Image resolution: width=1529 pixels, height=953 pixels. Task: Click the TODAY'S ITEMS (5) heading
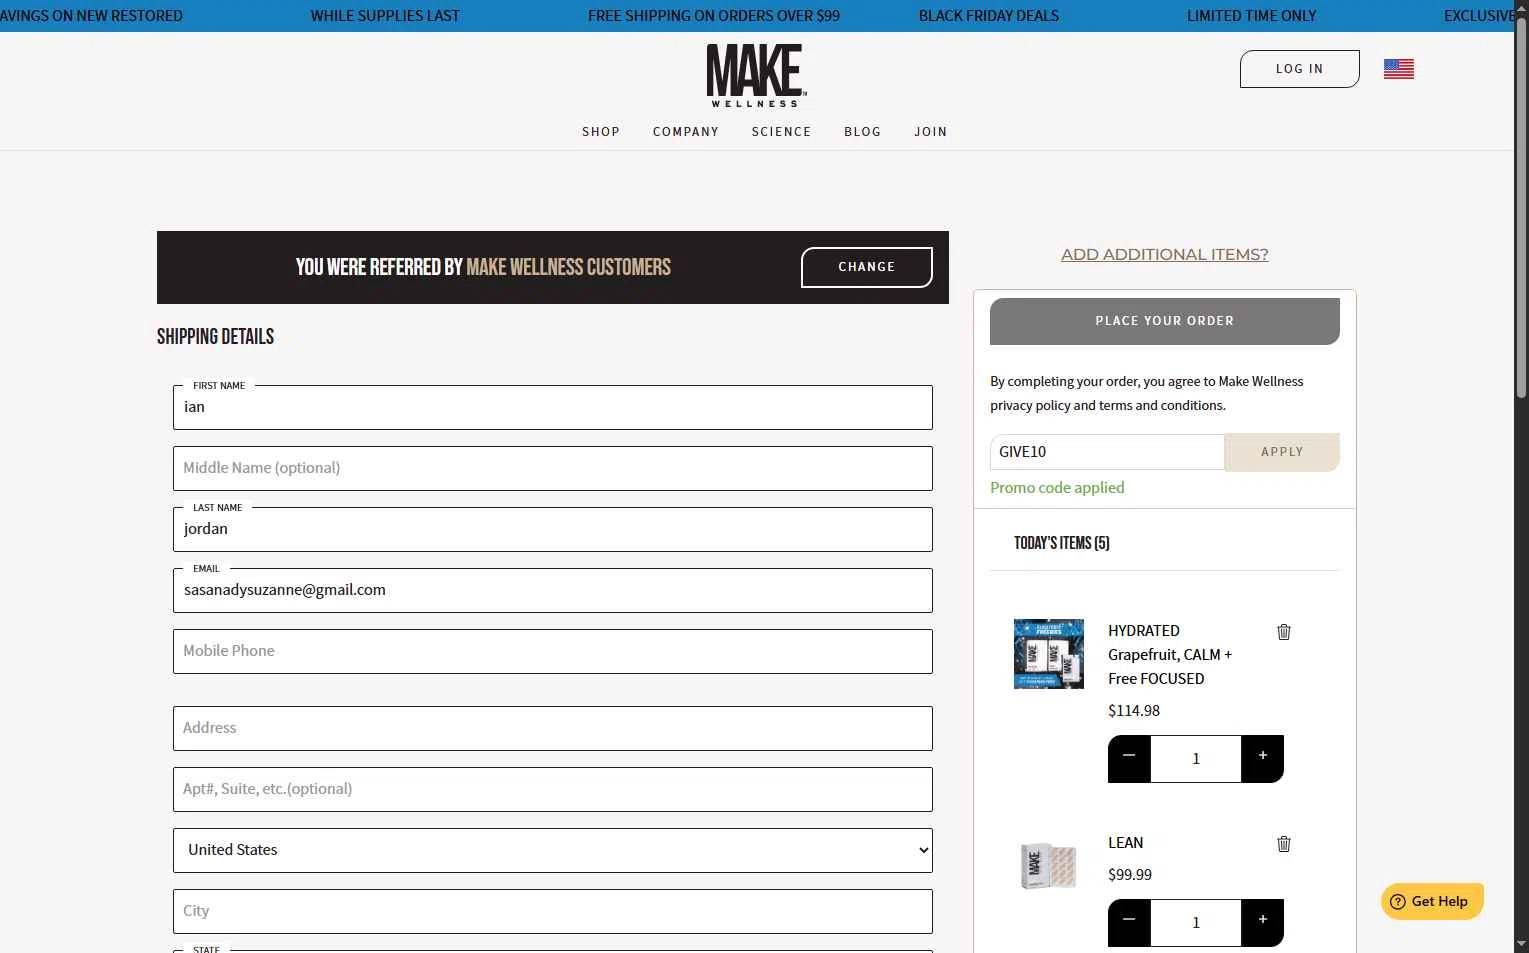pyautogui.click(x=1062, y=543)
